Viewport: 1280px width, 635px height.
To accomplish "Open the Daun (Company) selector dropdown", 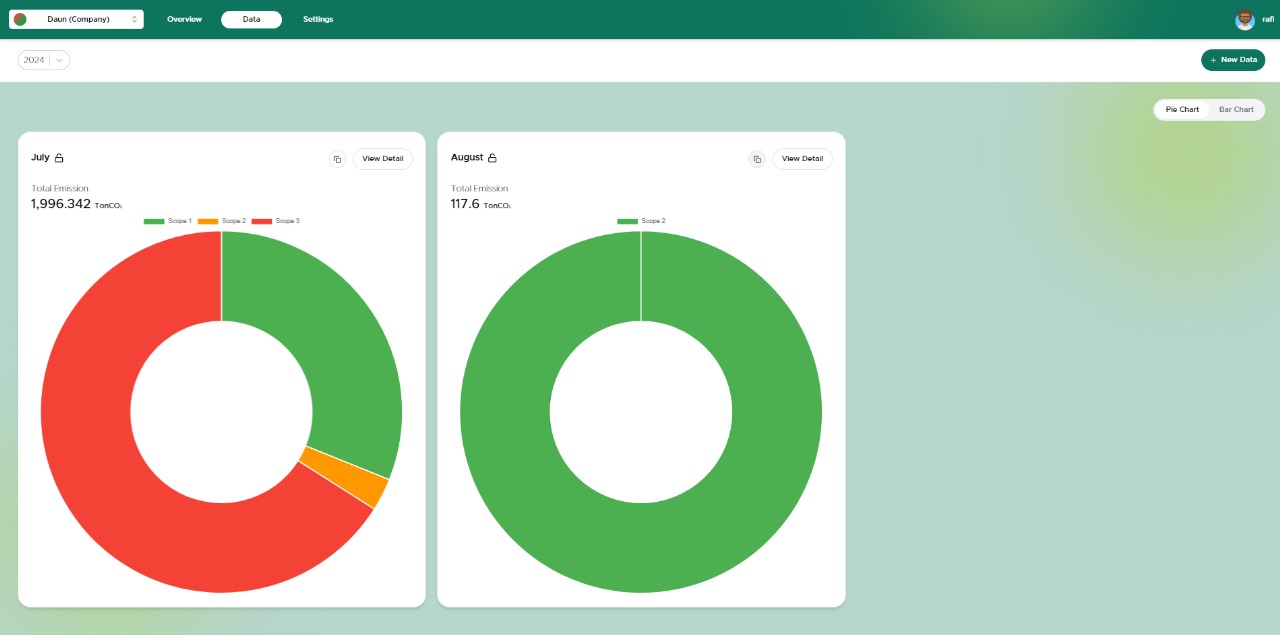I will coord(77,19).
